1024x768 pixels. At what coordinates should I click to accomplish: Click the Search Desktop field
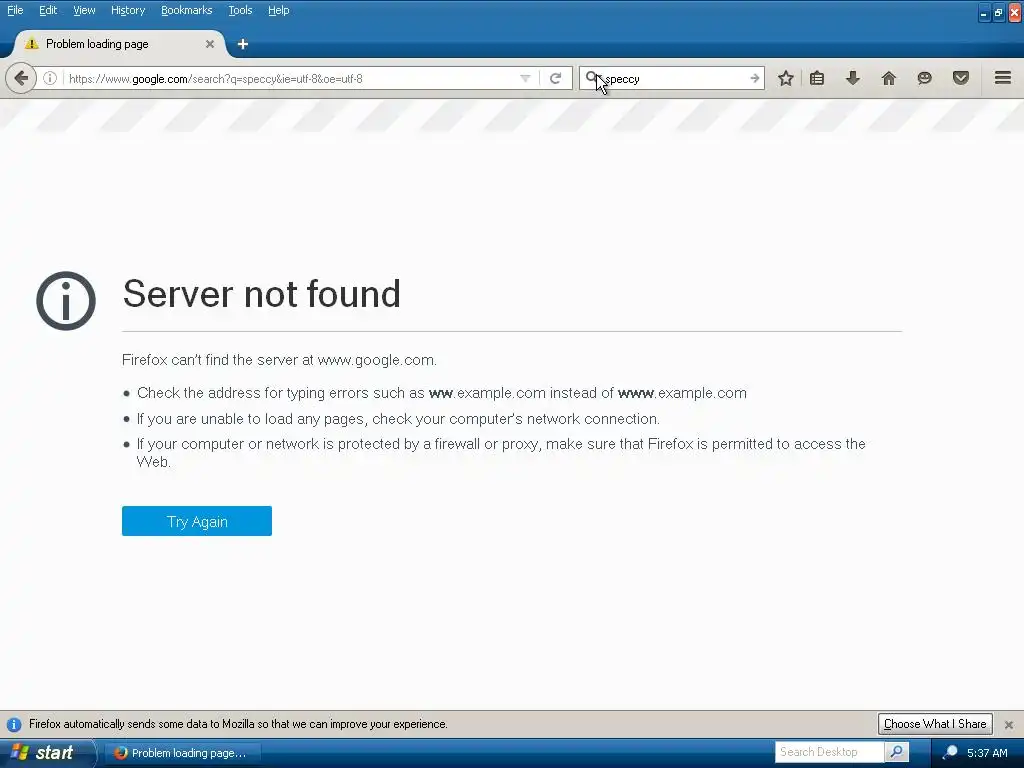829,752
